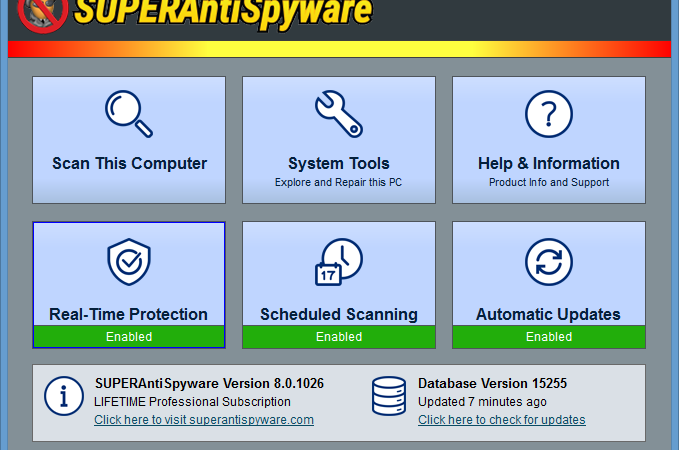Click 'Product Info and Support' text
679x450 pixels.
[x=549, y=182]
